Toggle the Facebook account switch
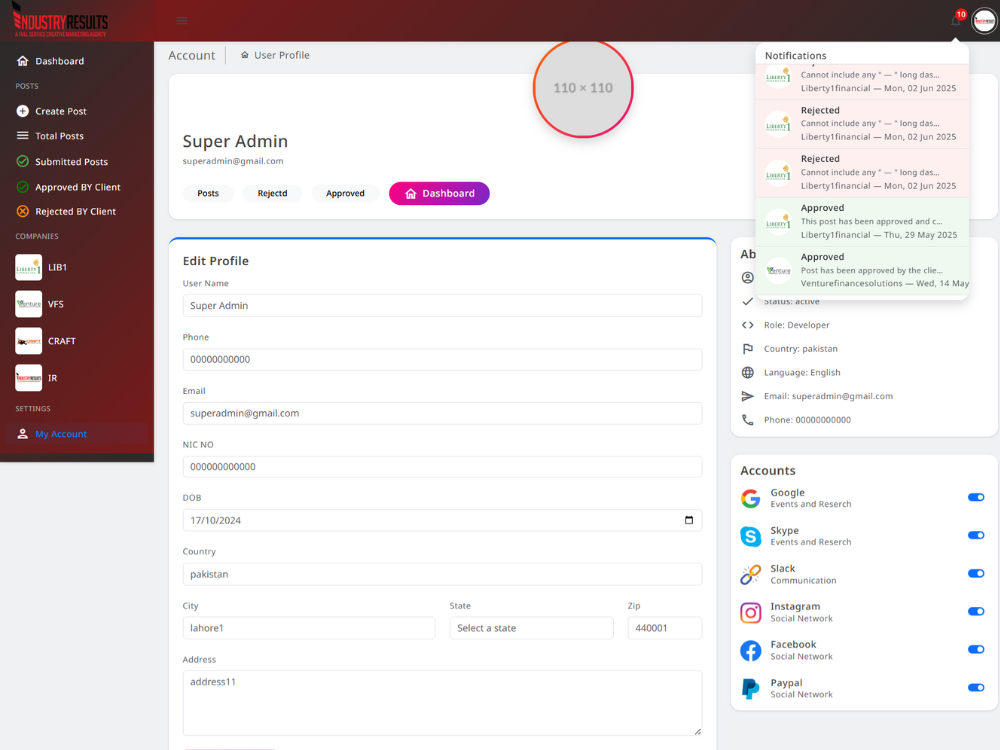 [x=976, y=649]
